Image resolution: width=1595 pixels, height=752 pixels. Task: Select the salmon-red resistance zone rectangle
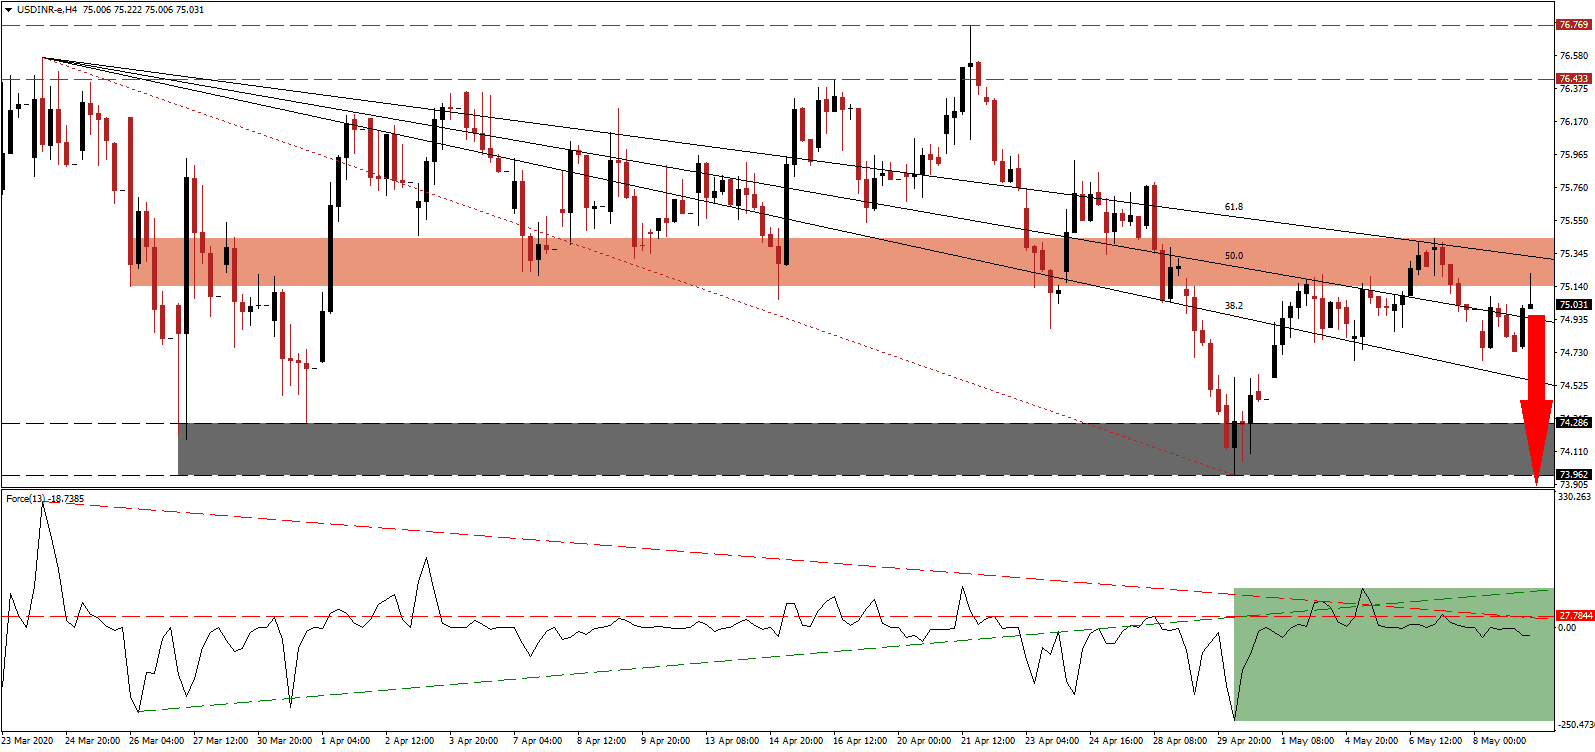[842, 262]
